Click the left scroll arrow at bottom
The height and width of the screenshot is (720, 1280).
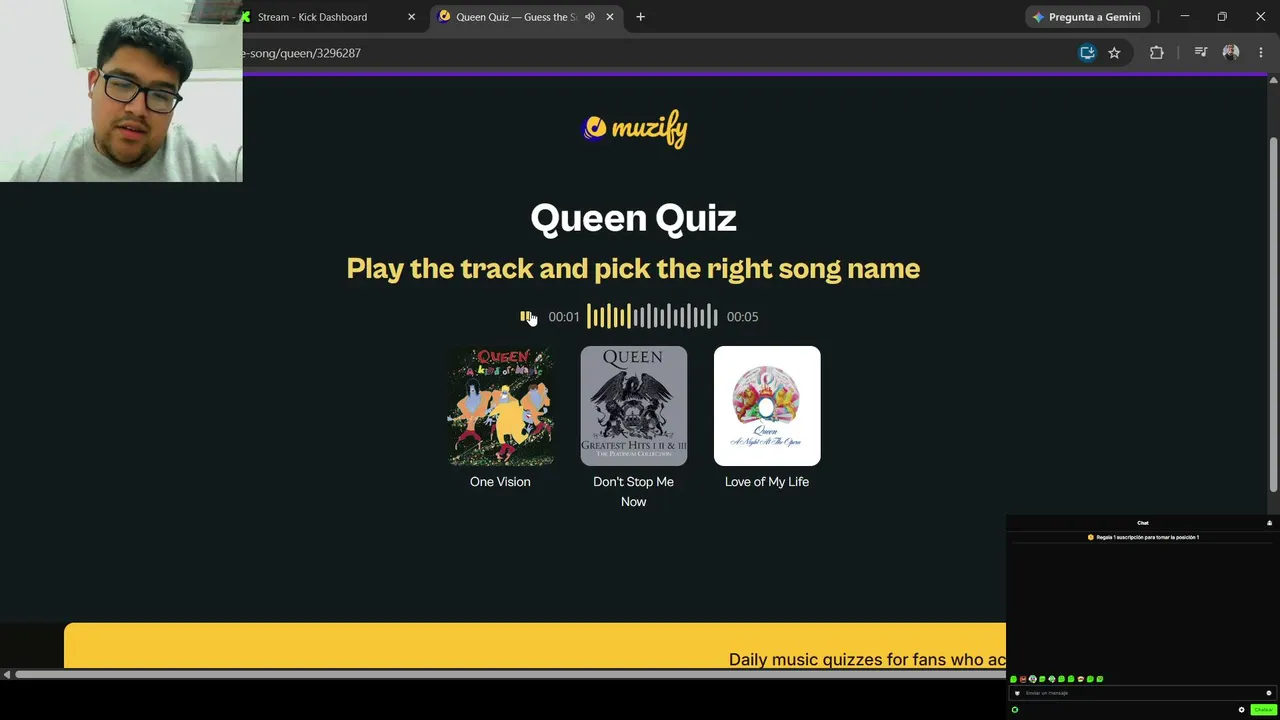point(7,675)
